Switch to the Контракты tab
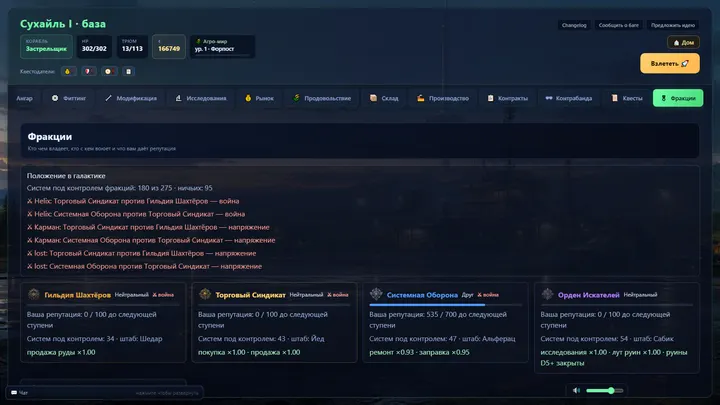720x405 pixels. tap(507, 98)
